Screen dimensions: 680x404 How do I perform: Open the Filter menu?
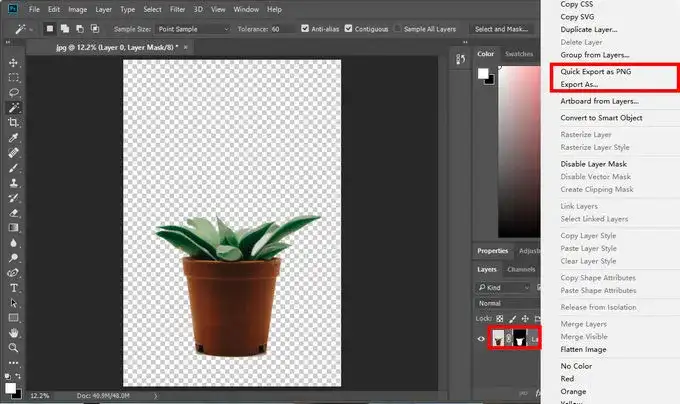178,9
